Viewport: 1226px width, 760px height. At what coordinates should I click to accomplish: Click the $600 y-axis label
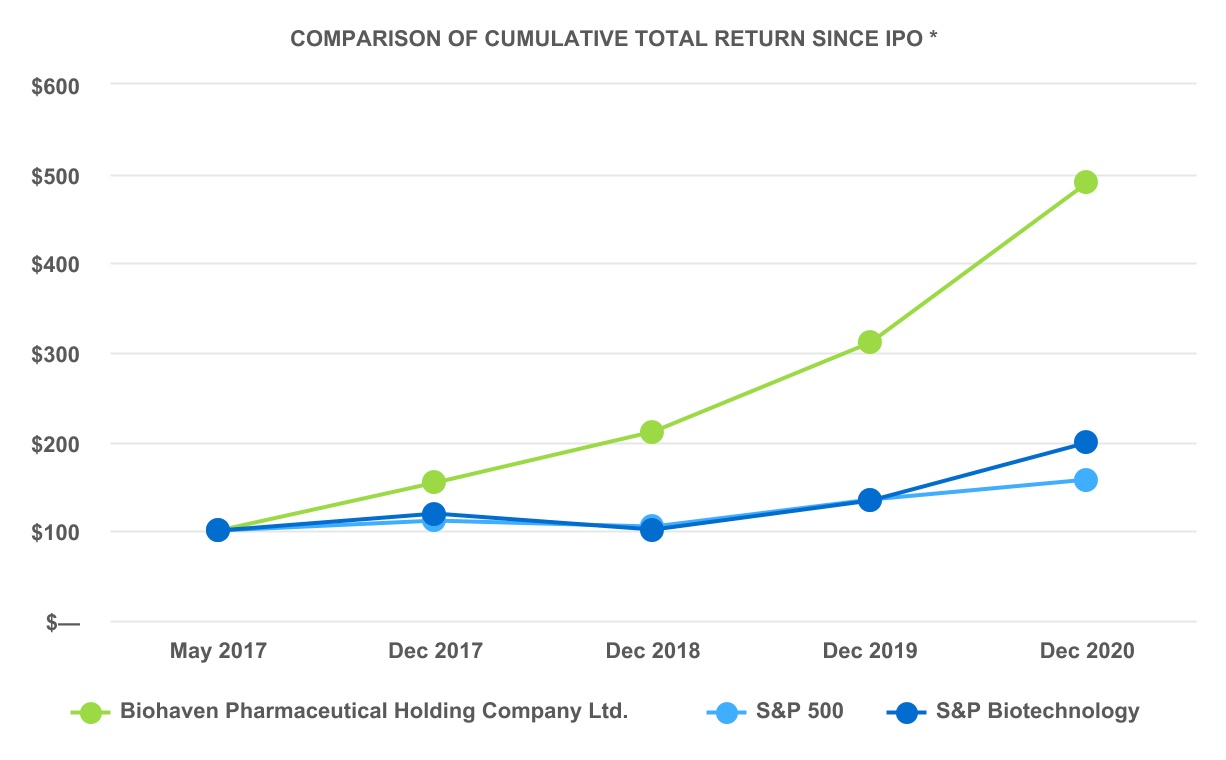tap(55, 86)
